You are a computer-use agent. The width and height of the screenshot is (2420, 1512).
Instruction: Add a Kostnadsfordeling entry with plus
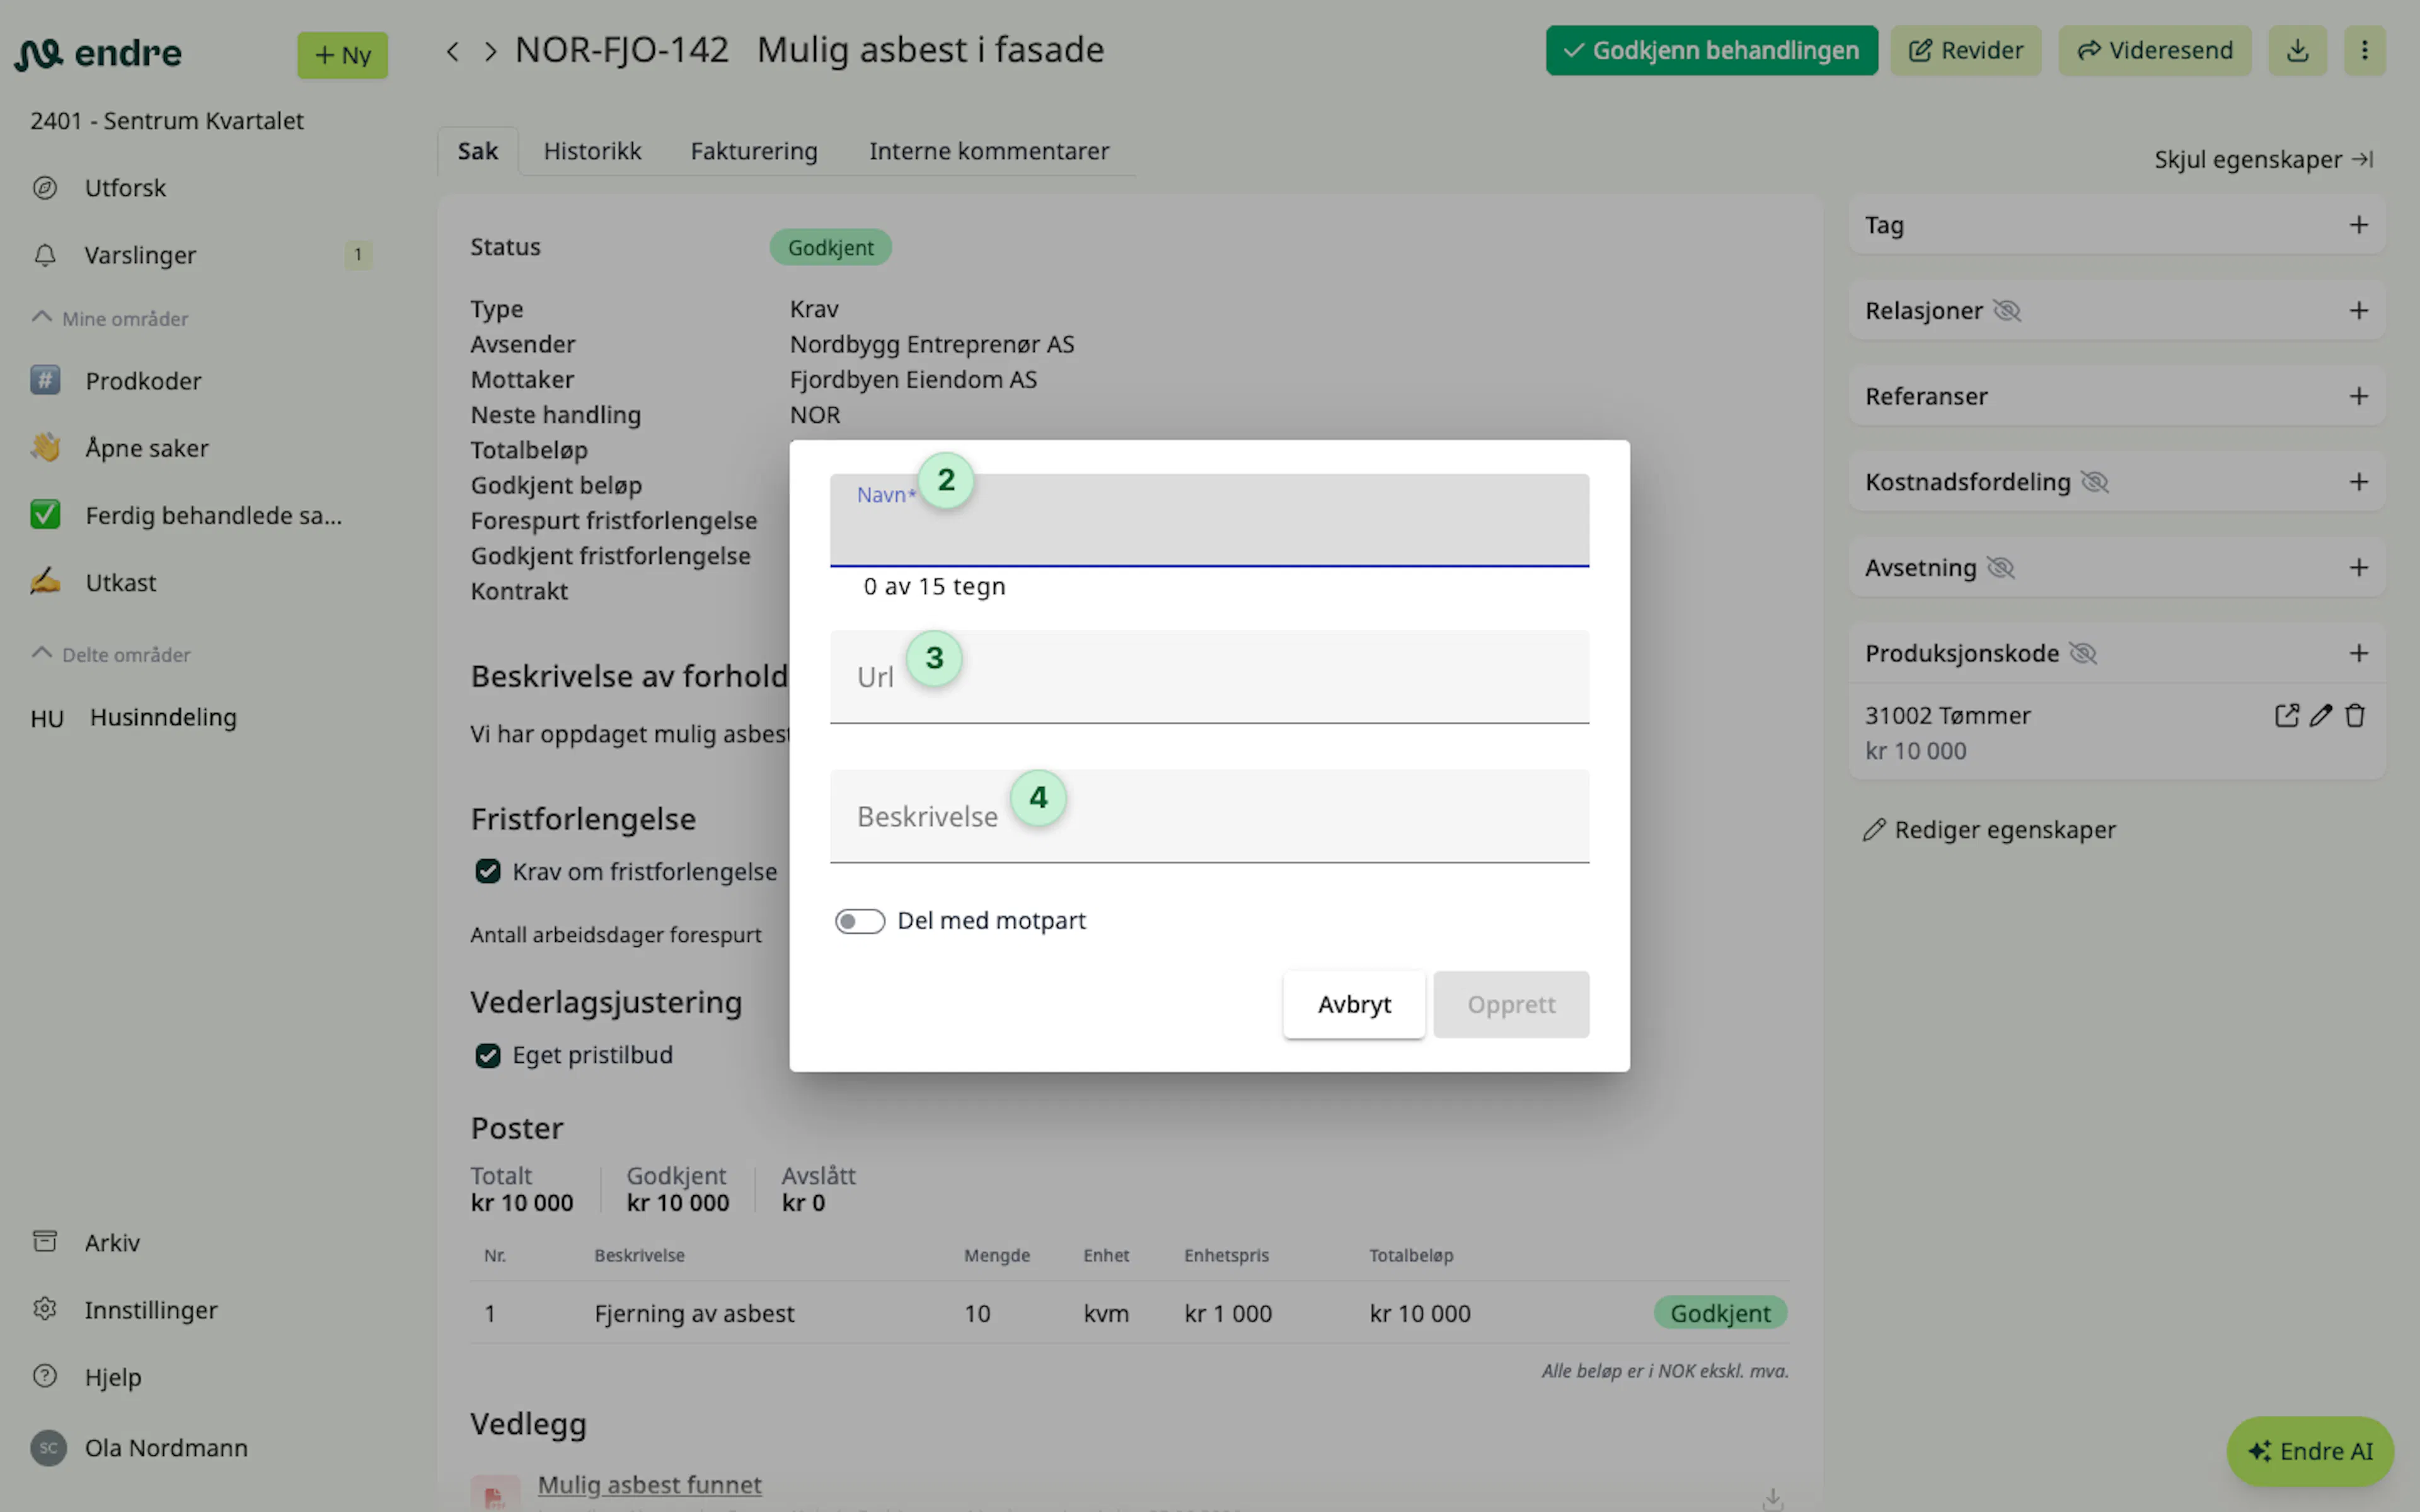coord(2358,482)
